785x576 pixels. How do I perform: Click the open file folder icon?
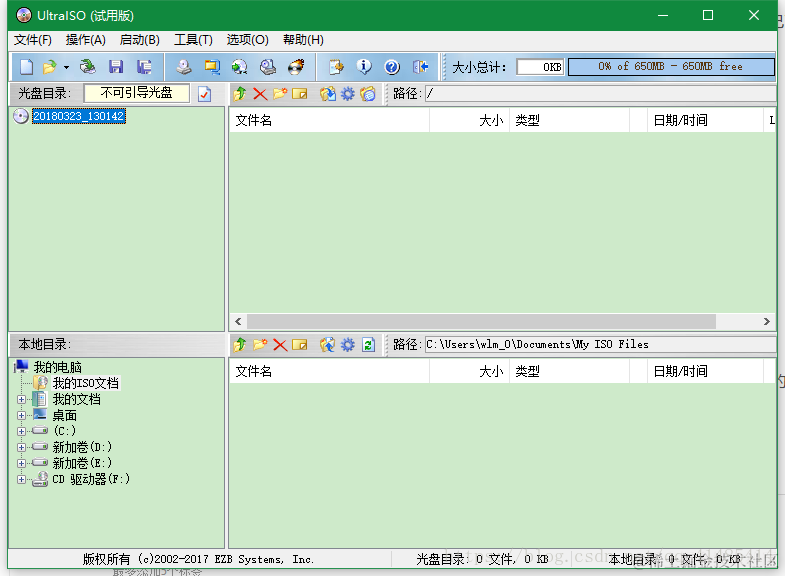50,67
